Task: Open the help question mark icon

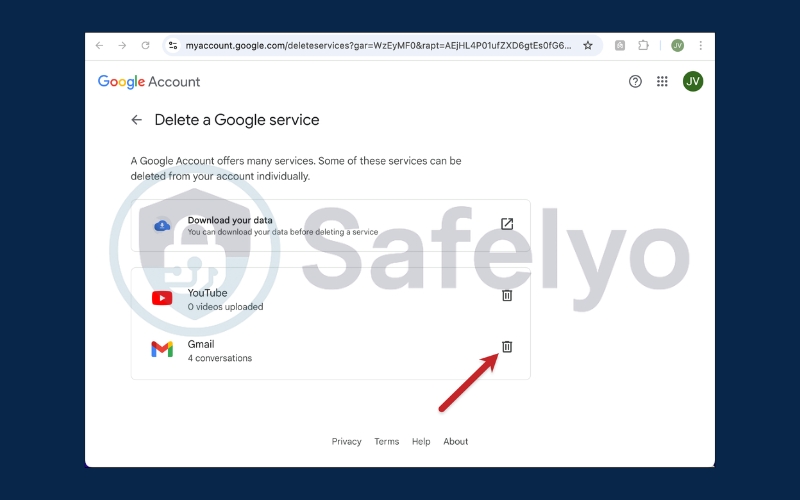Action: 635,81
